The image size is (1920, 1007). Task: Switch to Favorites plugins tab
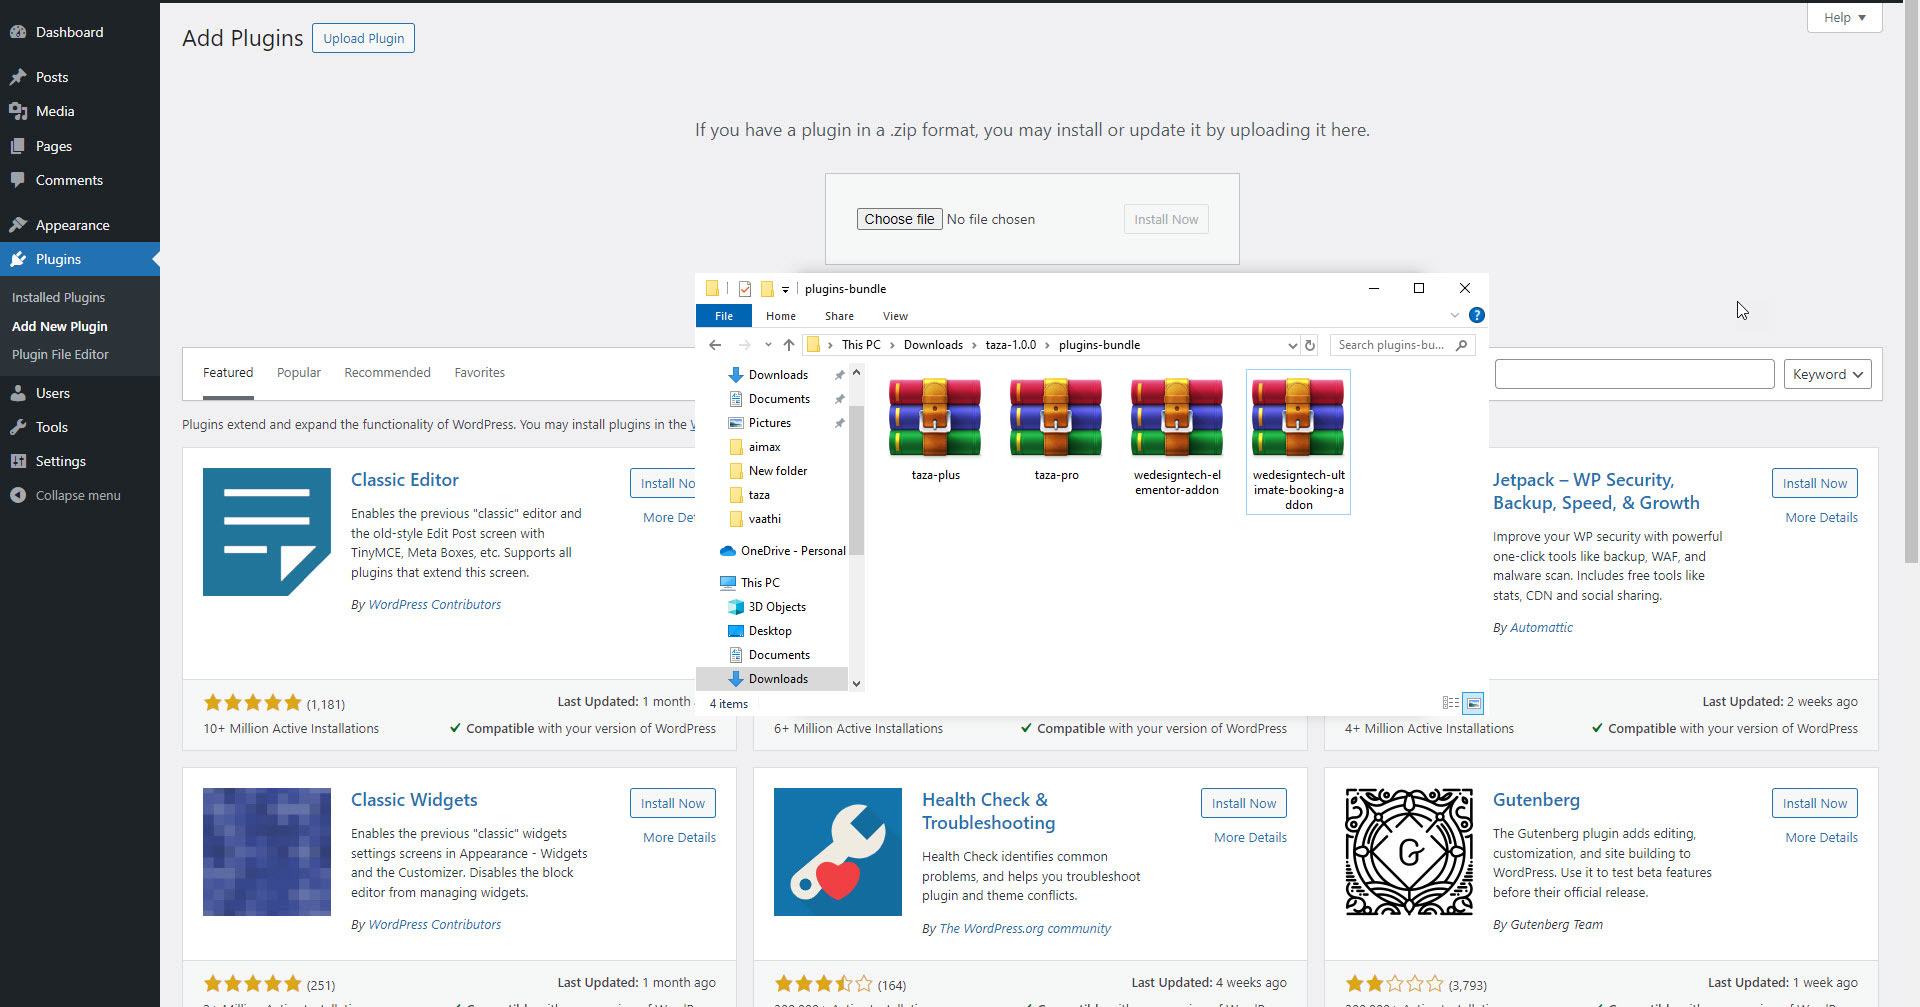[480, 372]
